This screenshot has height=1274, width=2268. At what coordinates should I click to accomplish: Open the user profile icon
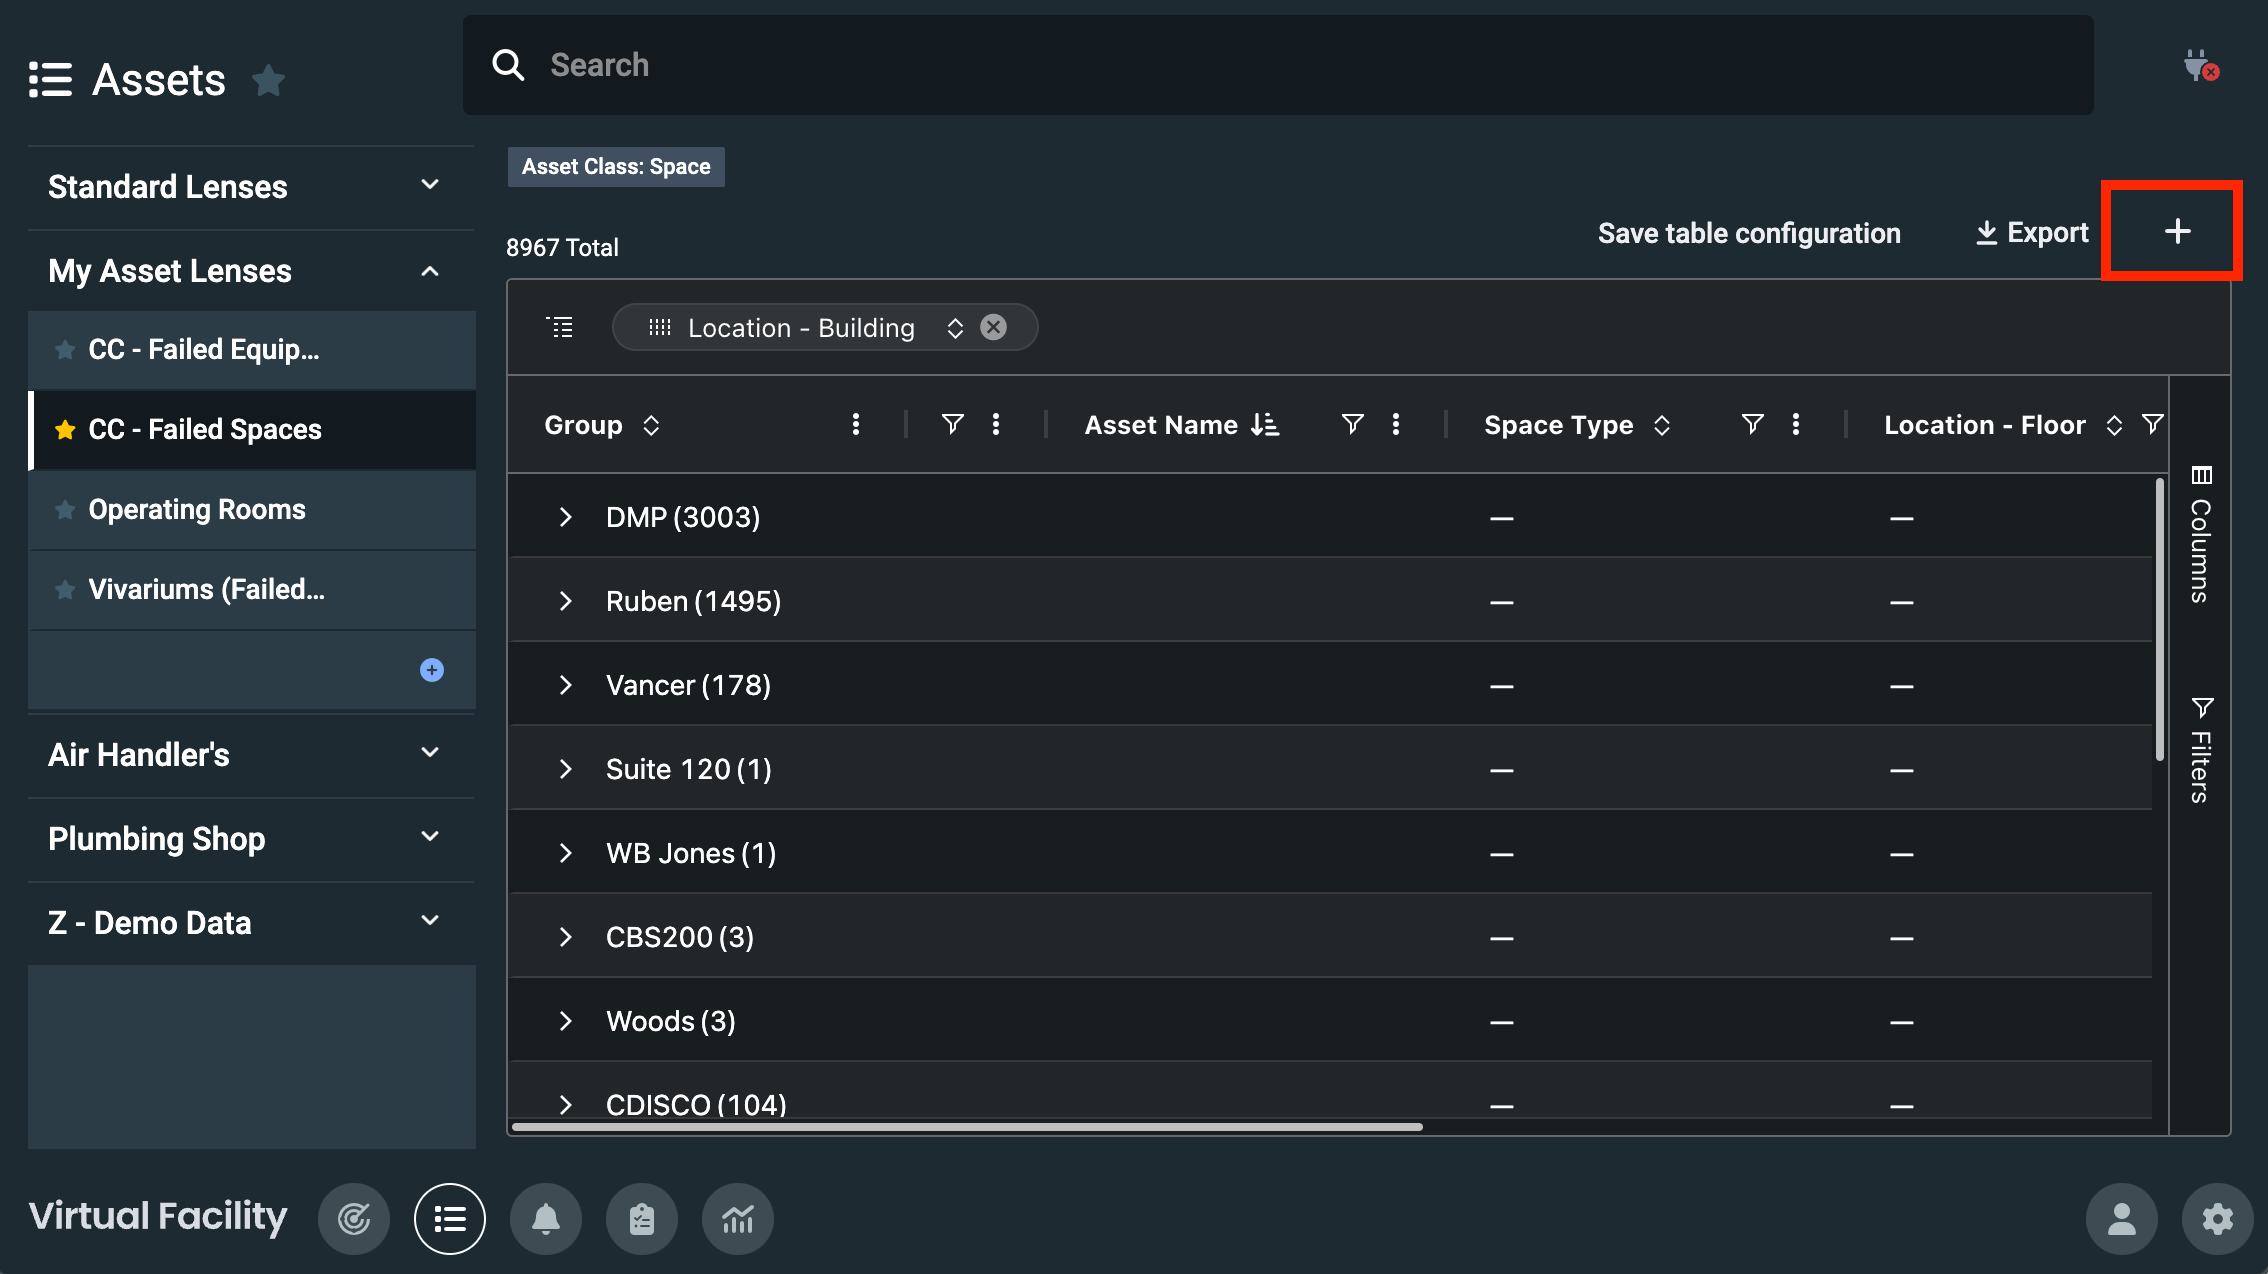coord(2121,1219)
